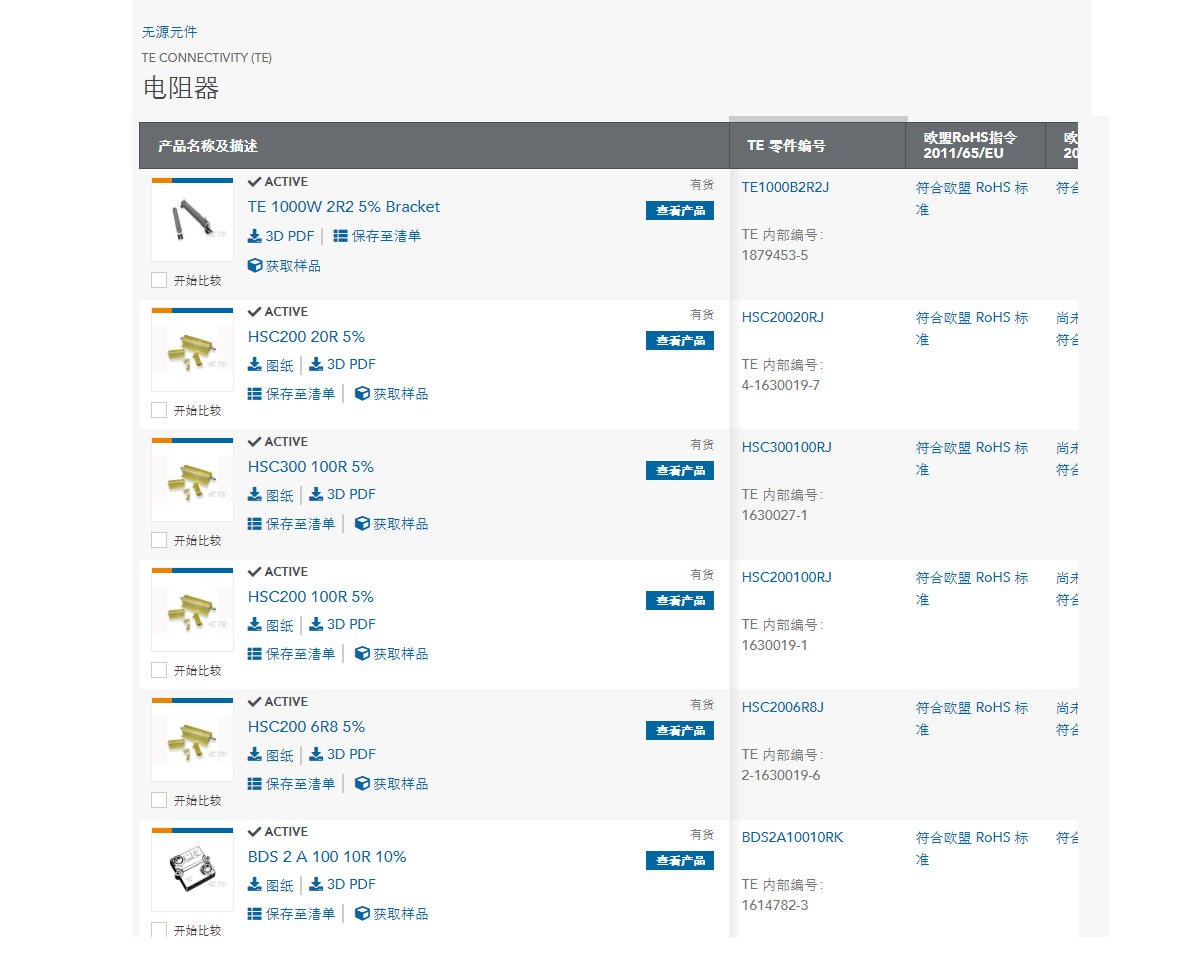Click internal number 4-1630019-7
Viewport: 1200px width, 958px height.
(781, 385)
